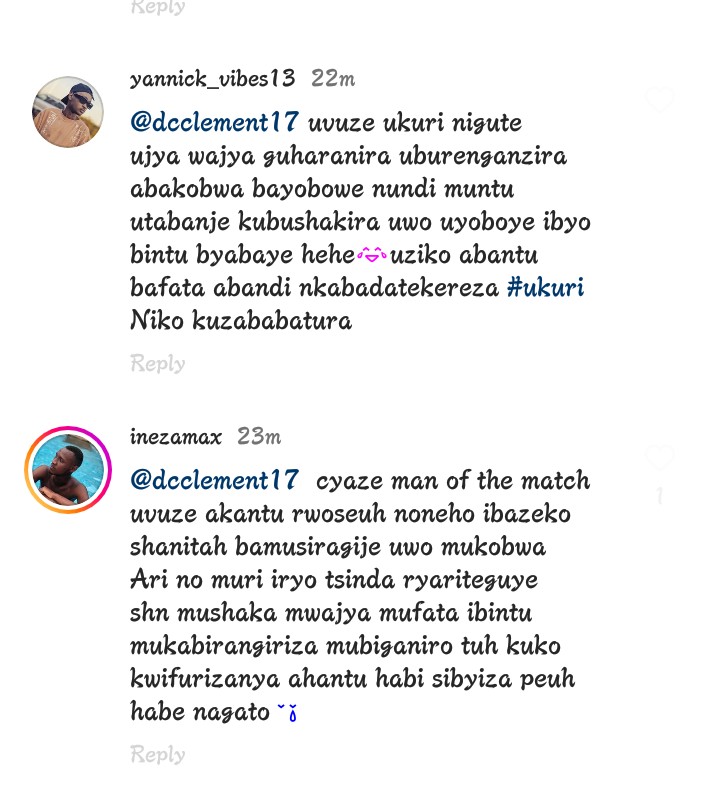Open @dcclement17 mention in yannick_vibes13's comment
Image resolution: width=720 pixels, height=793 pixels.
click(x=214, y=122)
